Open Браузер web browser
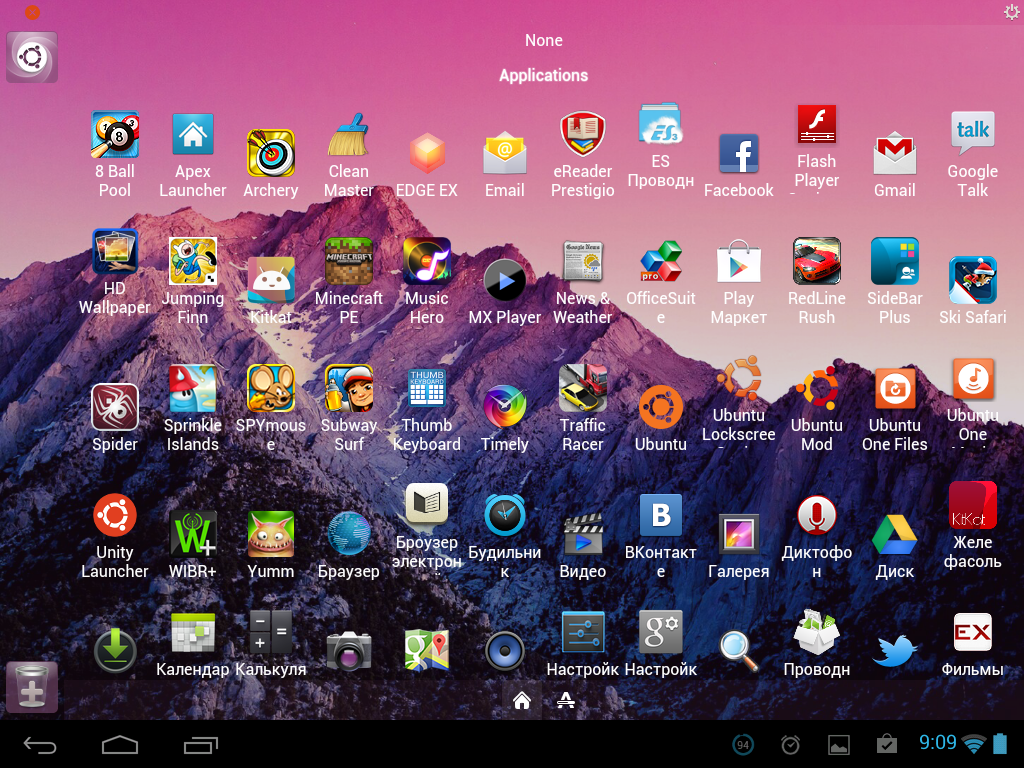1024x768 pixels. click(349, 534)
